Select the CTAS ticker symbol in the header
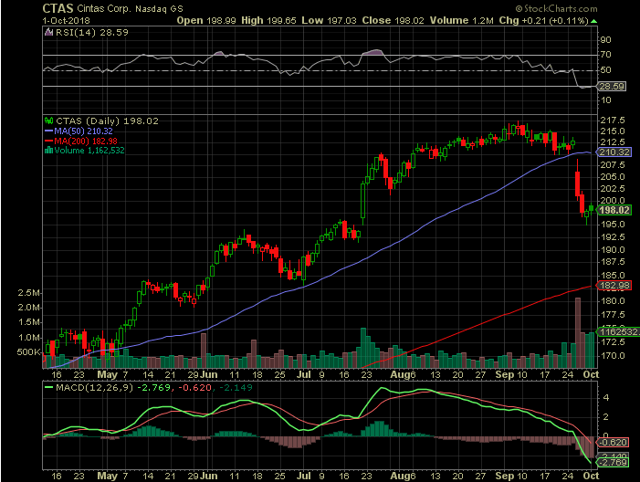This screenshot has width=640, height=482. (58, 9)
